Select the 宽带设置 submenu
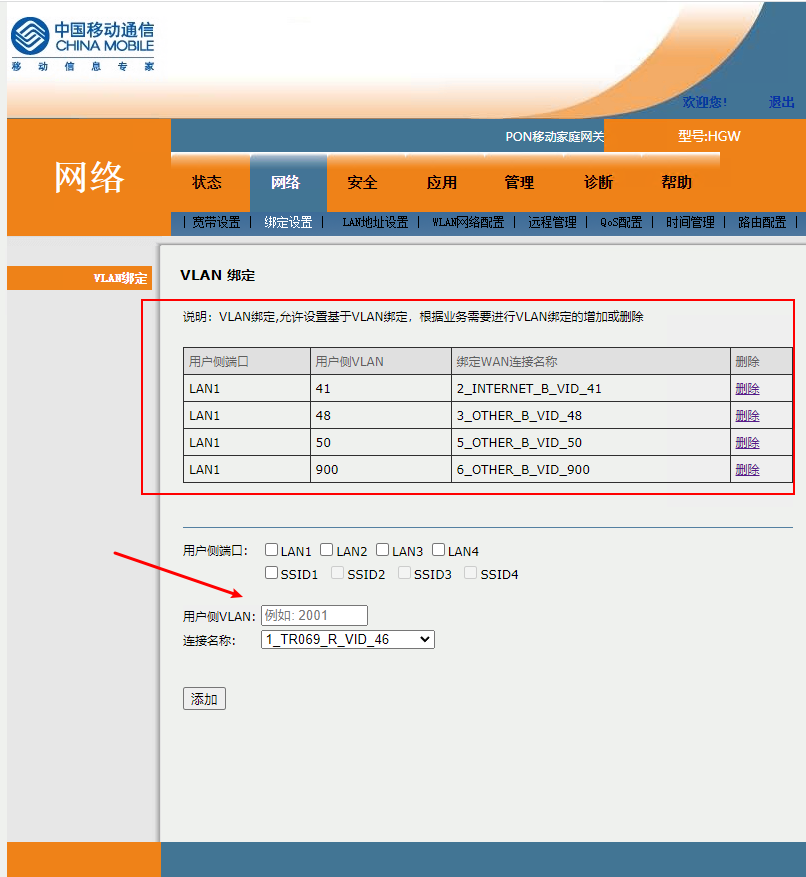This screenshot has height=877, width=806. tap(216, 222)
